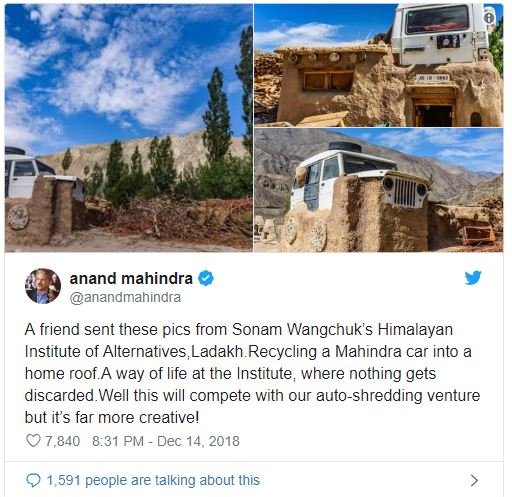This screenshot has height=497, width=512.
Task: Click the 8:31 PM - Dec 14, 2018 timestamp
Action: tap(166, 441)
